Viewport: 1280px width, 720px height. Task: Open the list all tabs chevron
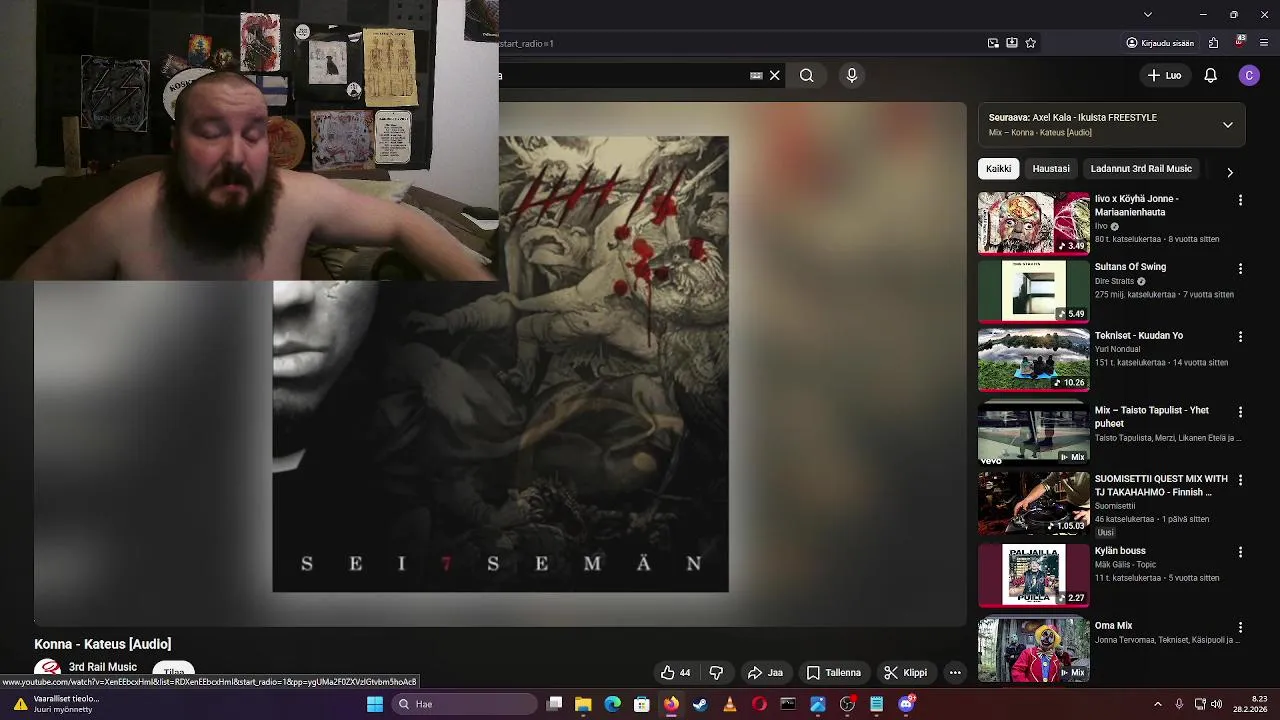pos(1148,14)
